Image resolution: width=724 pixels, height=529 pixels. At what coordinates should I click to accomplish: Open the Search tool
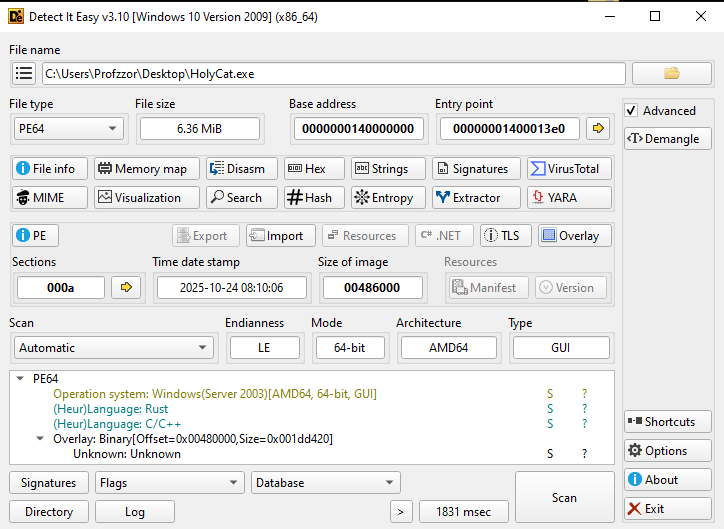point(242,198)
